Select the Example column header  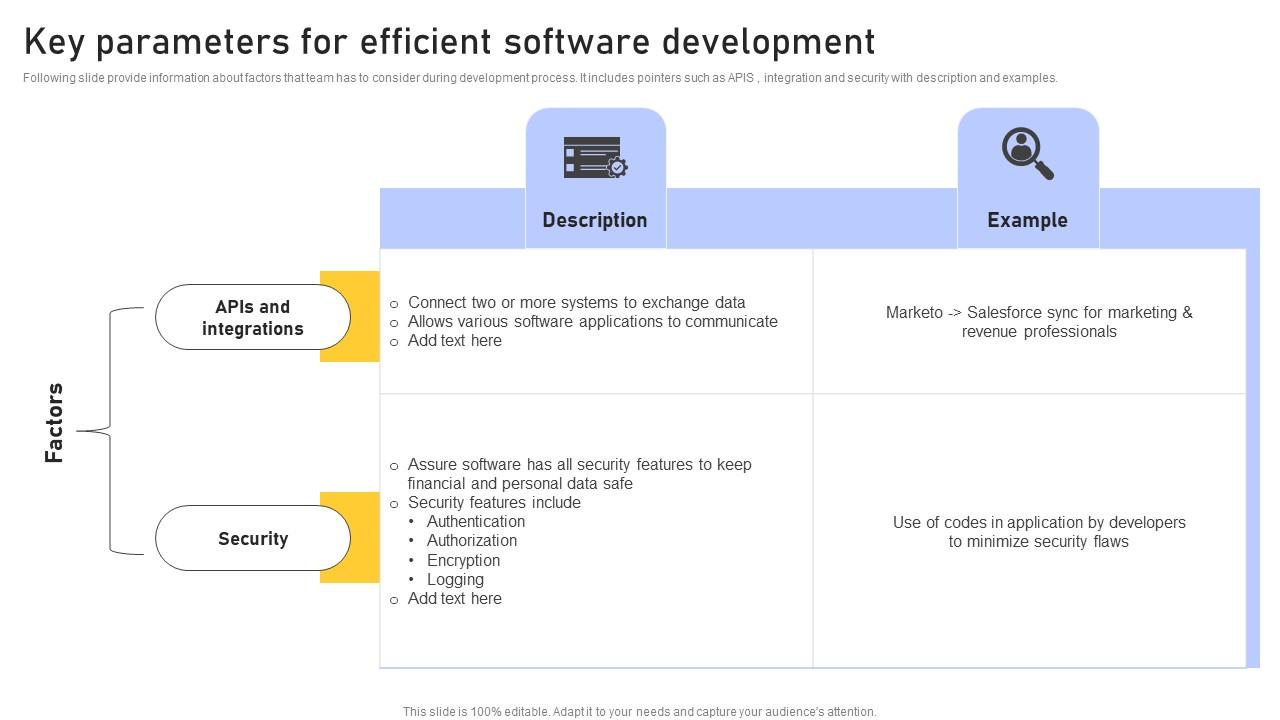[x=1027, y=220]
